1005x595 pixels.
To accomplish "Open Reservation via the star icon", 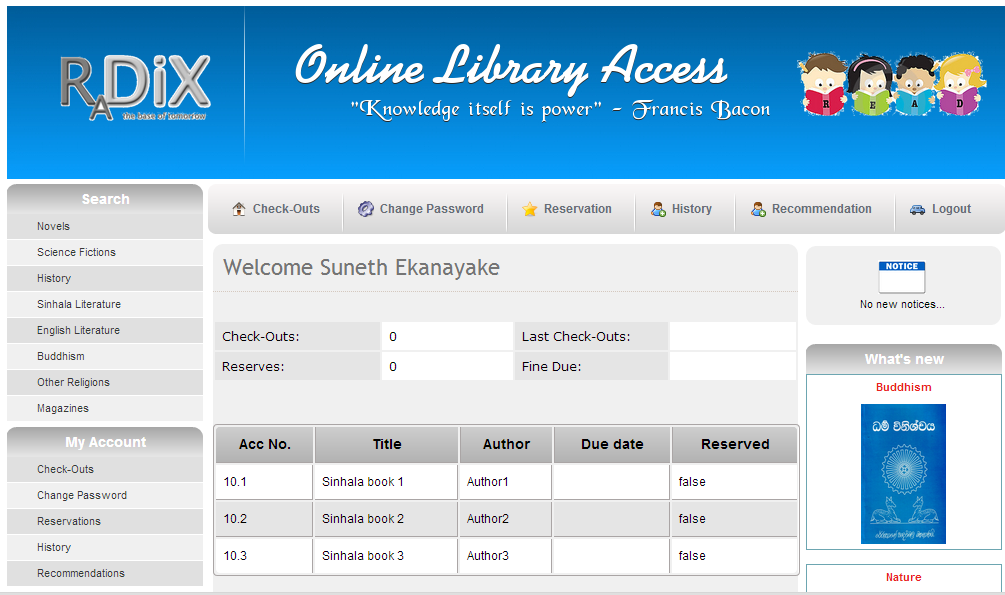I will tap(529, 209).
